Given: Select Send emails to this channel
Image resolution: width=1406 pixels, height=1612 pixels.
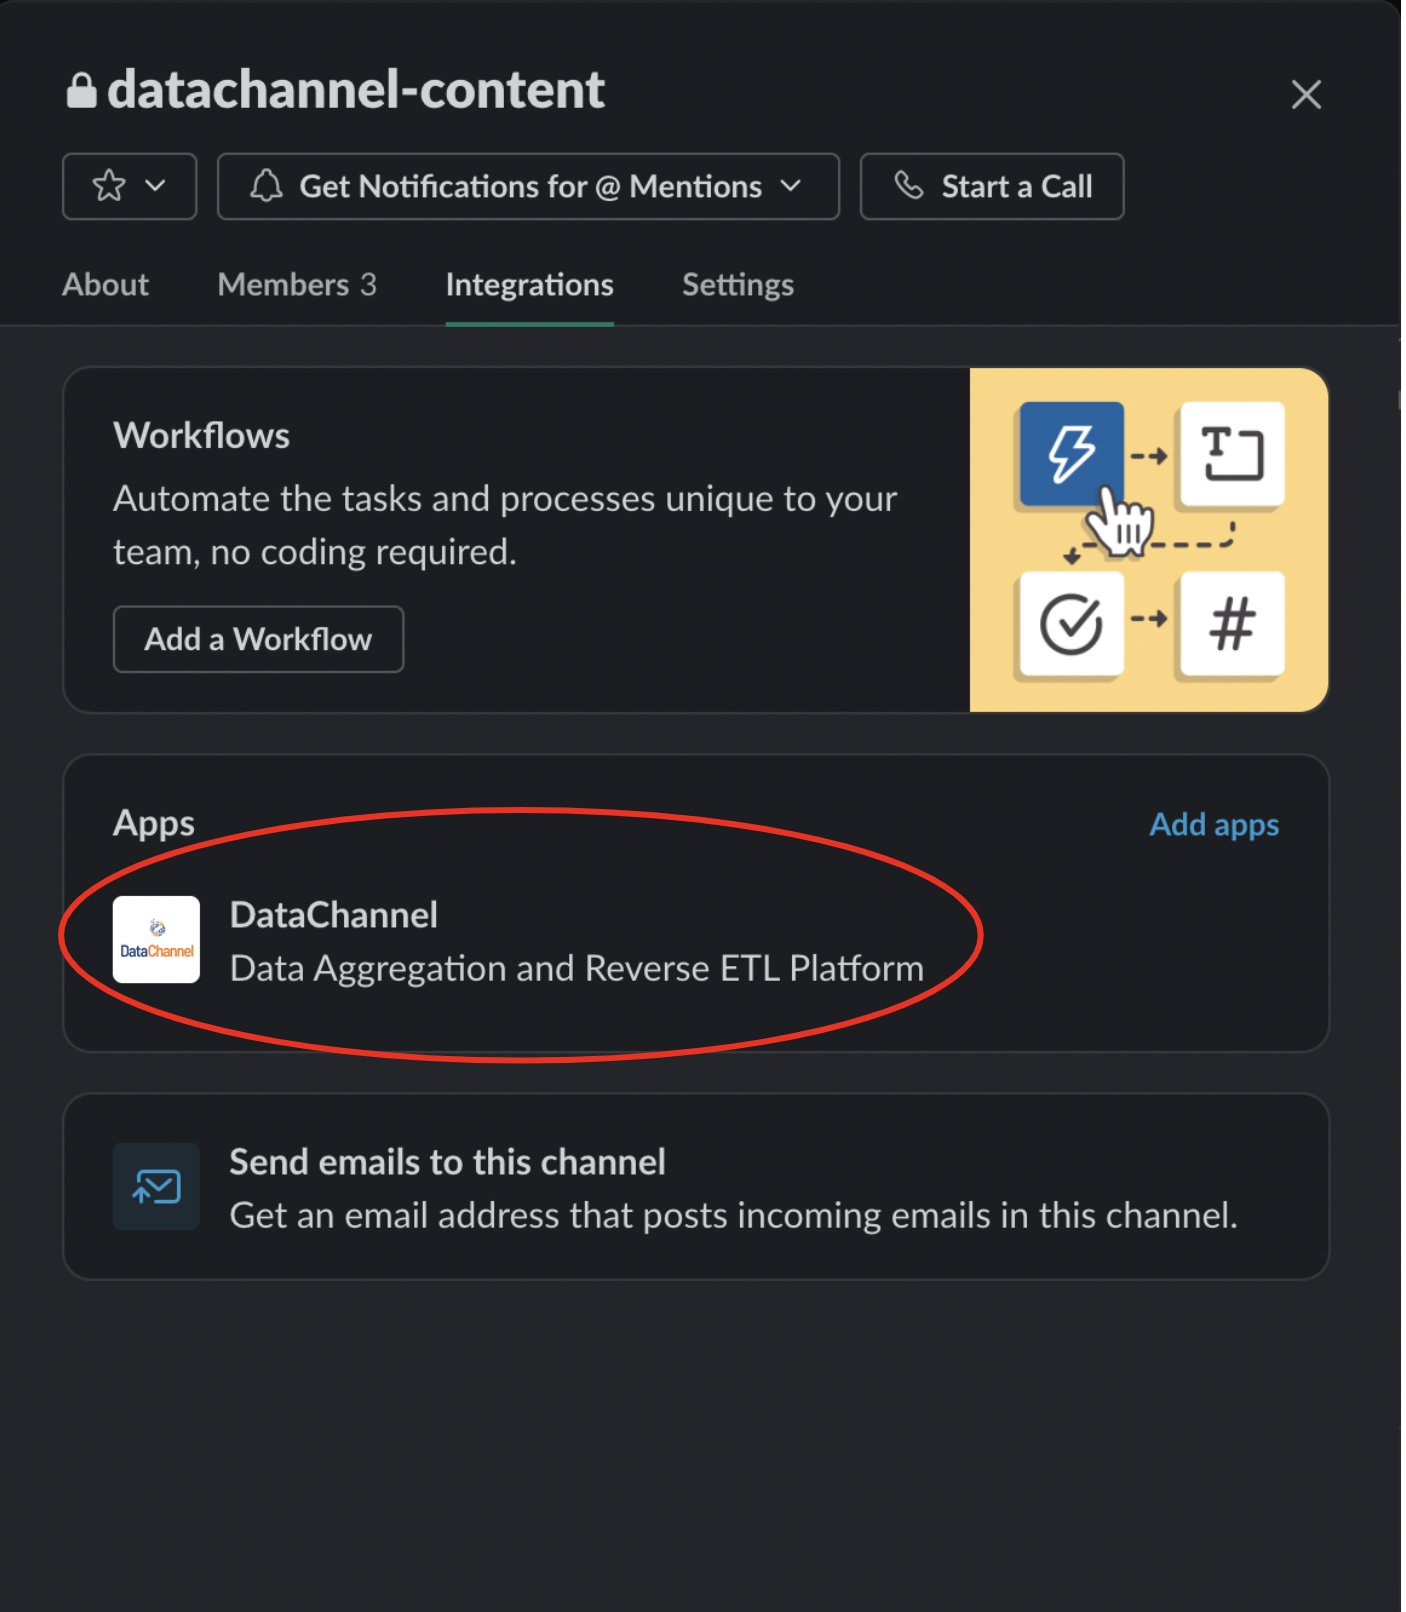Looking at the screenshot, I should pyautogui.click(x=448, y=1162).
